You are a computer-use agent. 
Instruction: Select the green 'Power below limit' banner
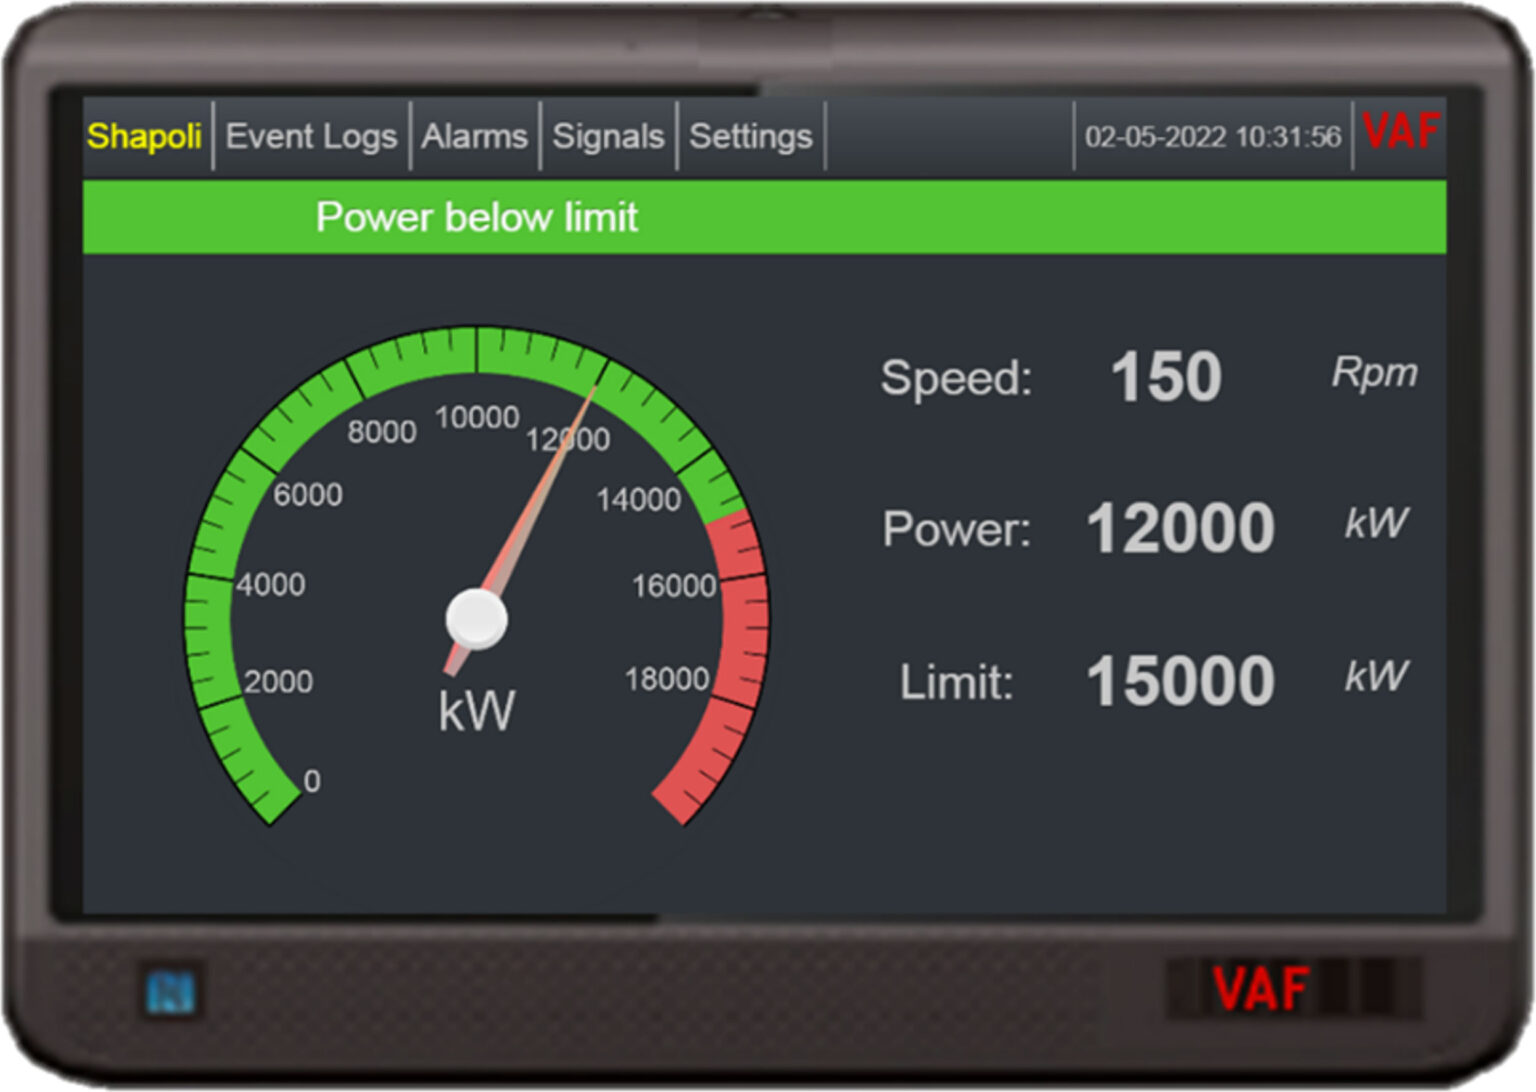[764, 217]
